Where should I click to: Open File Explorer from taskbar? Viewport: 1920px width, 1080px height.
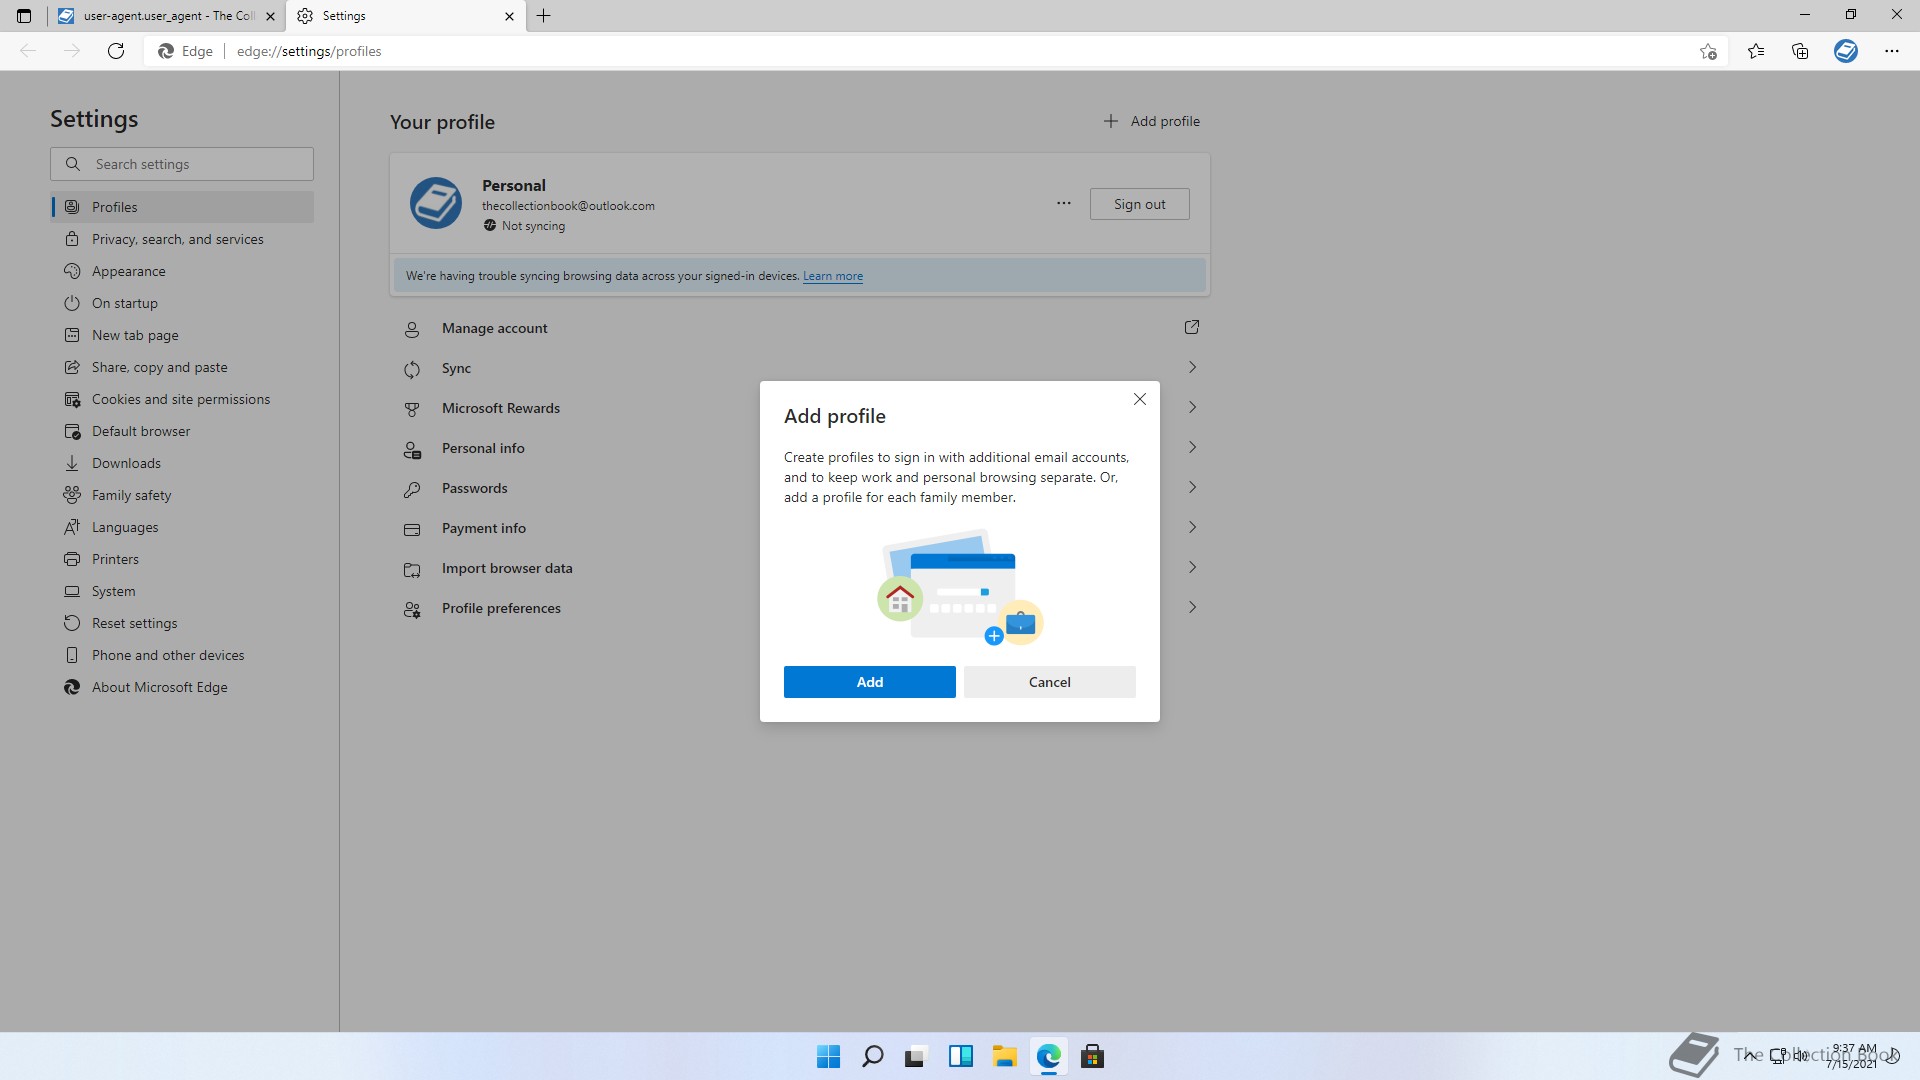point(1004,1056)
